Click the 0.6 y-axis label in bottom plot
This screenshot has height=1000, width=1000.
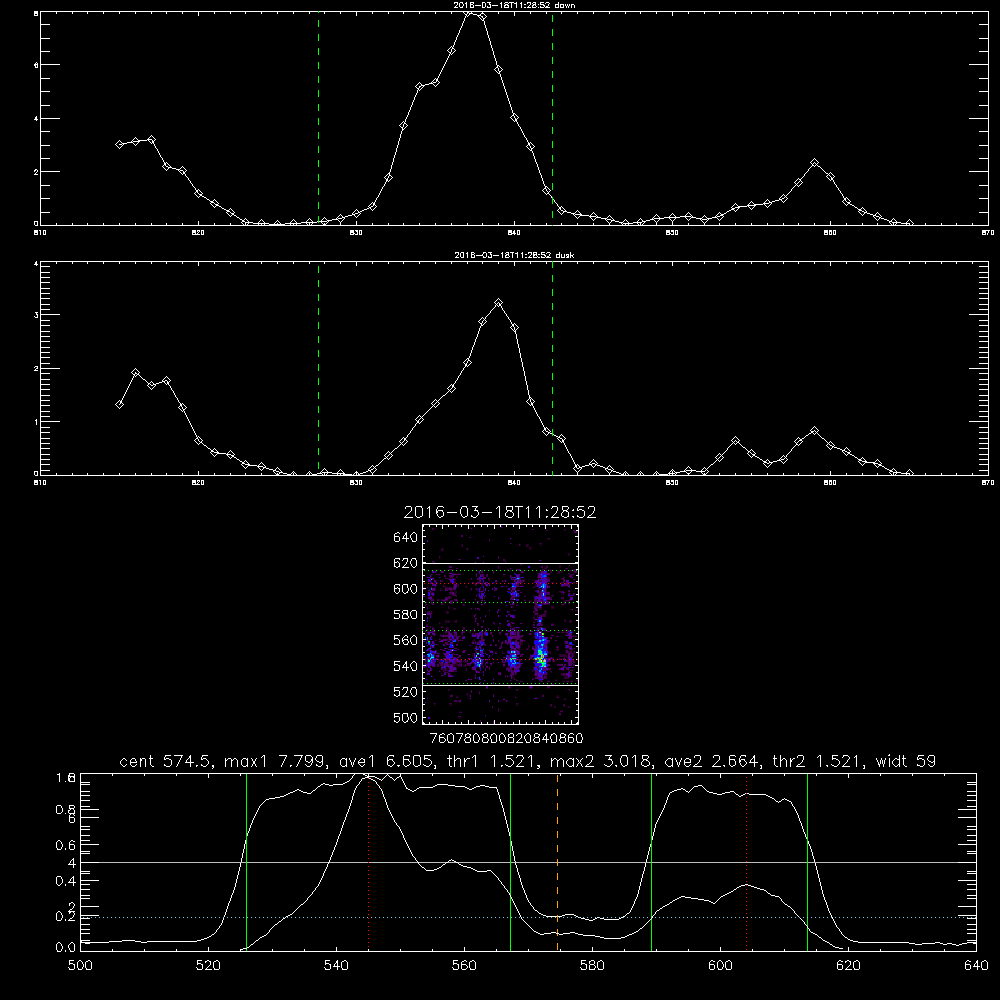(x=66, y=845)
